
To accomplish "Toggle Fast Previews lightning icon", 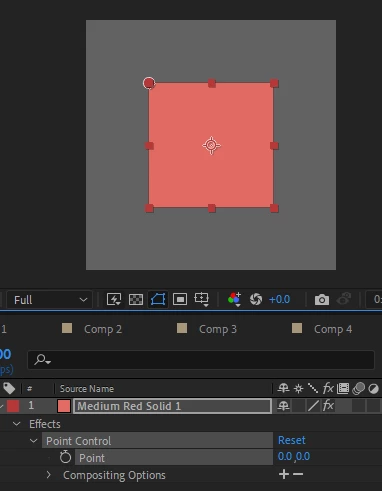I will point(114,299).
